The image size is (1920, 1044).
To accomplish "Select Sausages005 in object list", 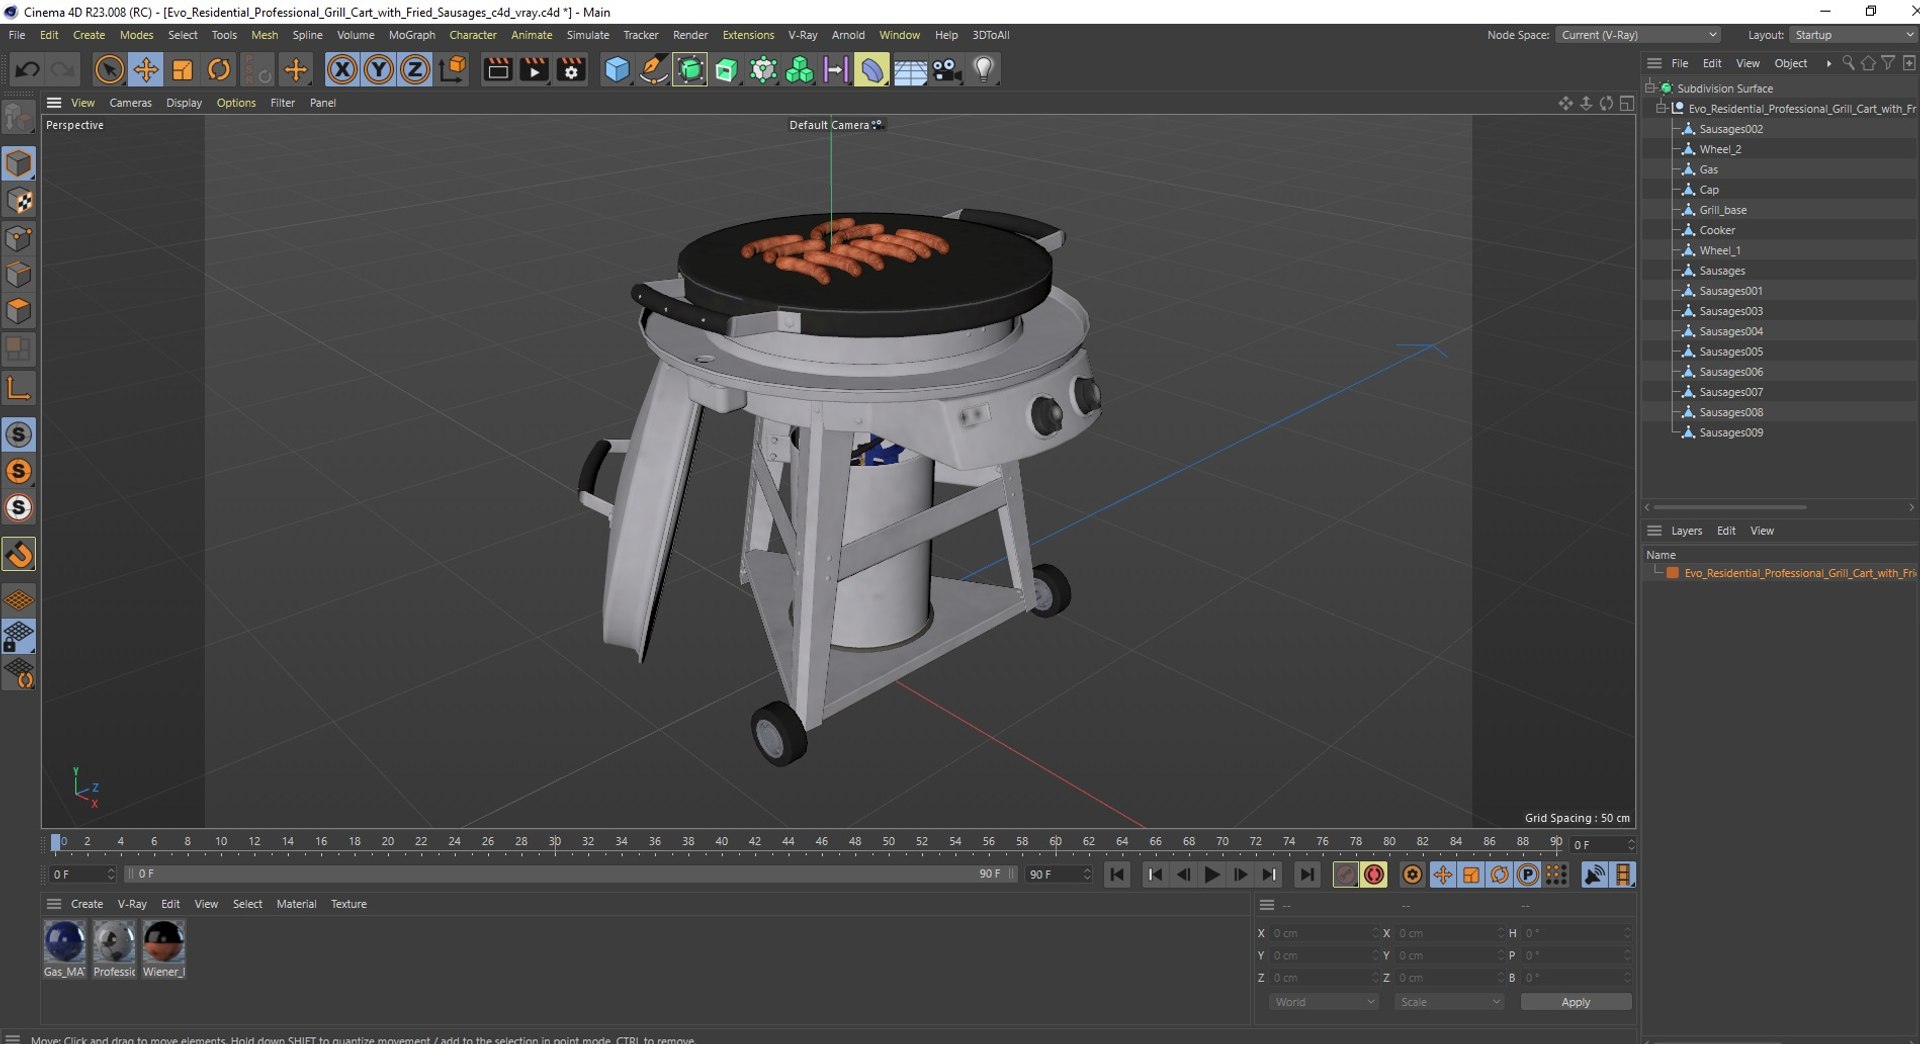I will point(1731,352).
